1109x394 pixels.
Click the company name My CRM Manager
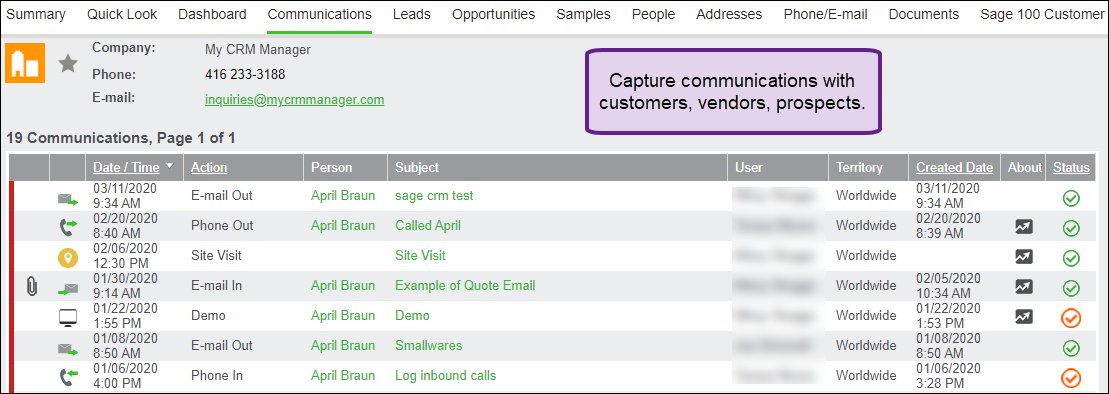click(257, 50)
